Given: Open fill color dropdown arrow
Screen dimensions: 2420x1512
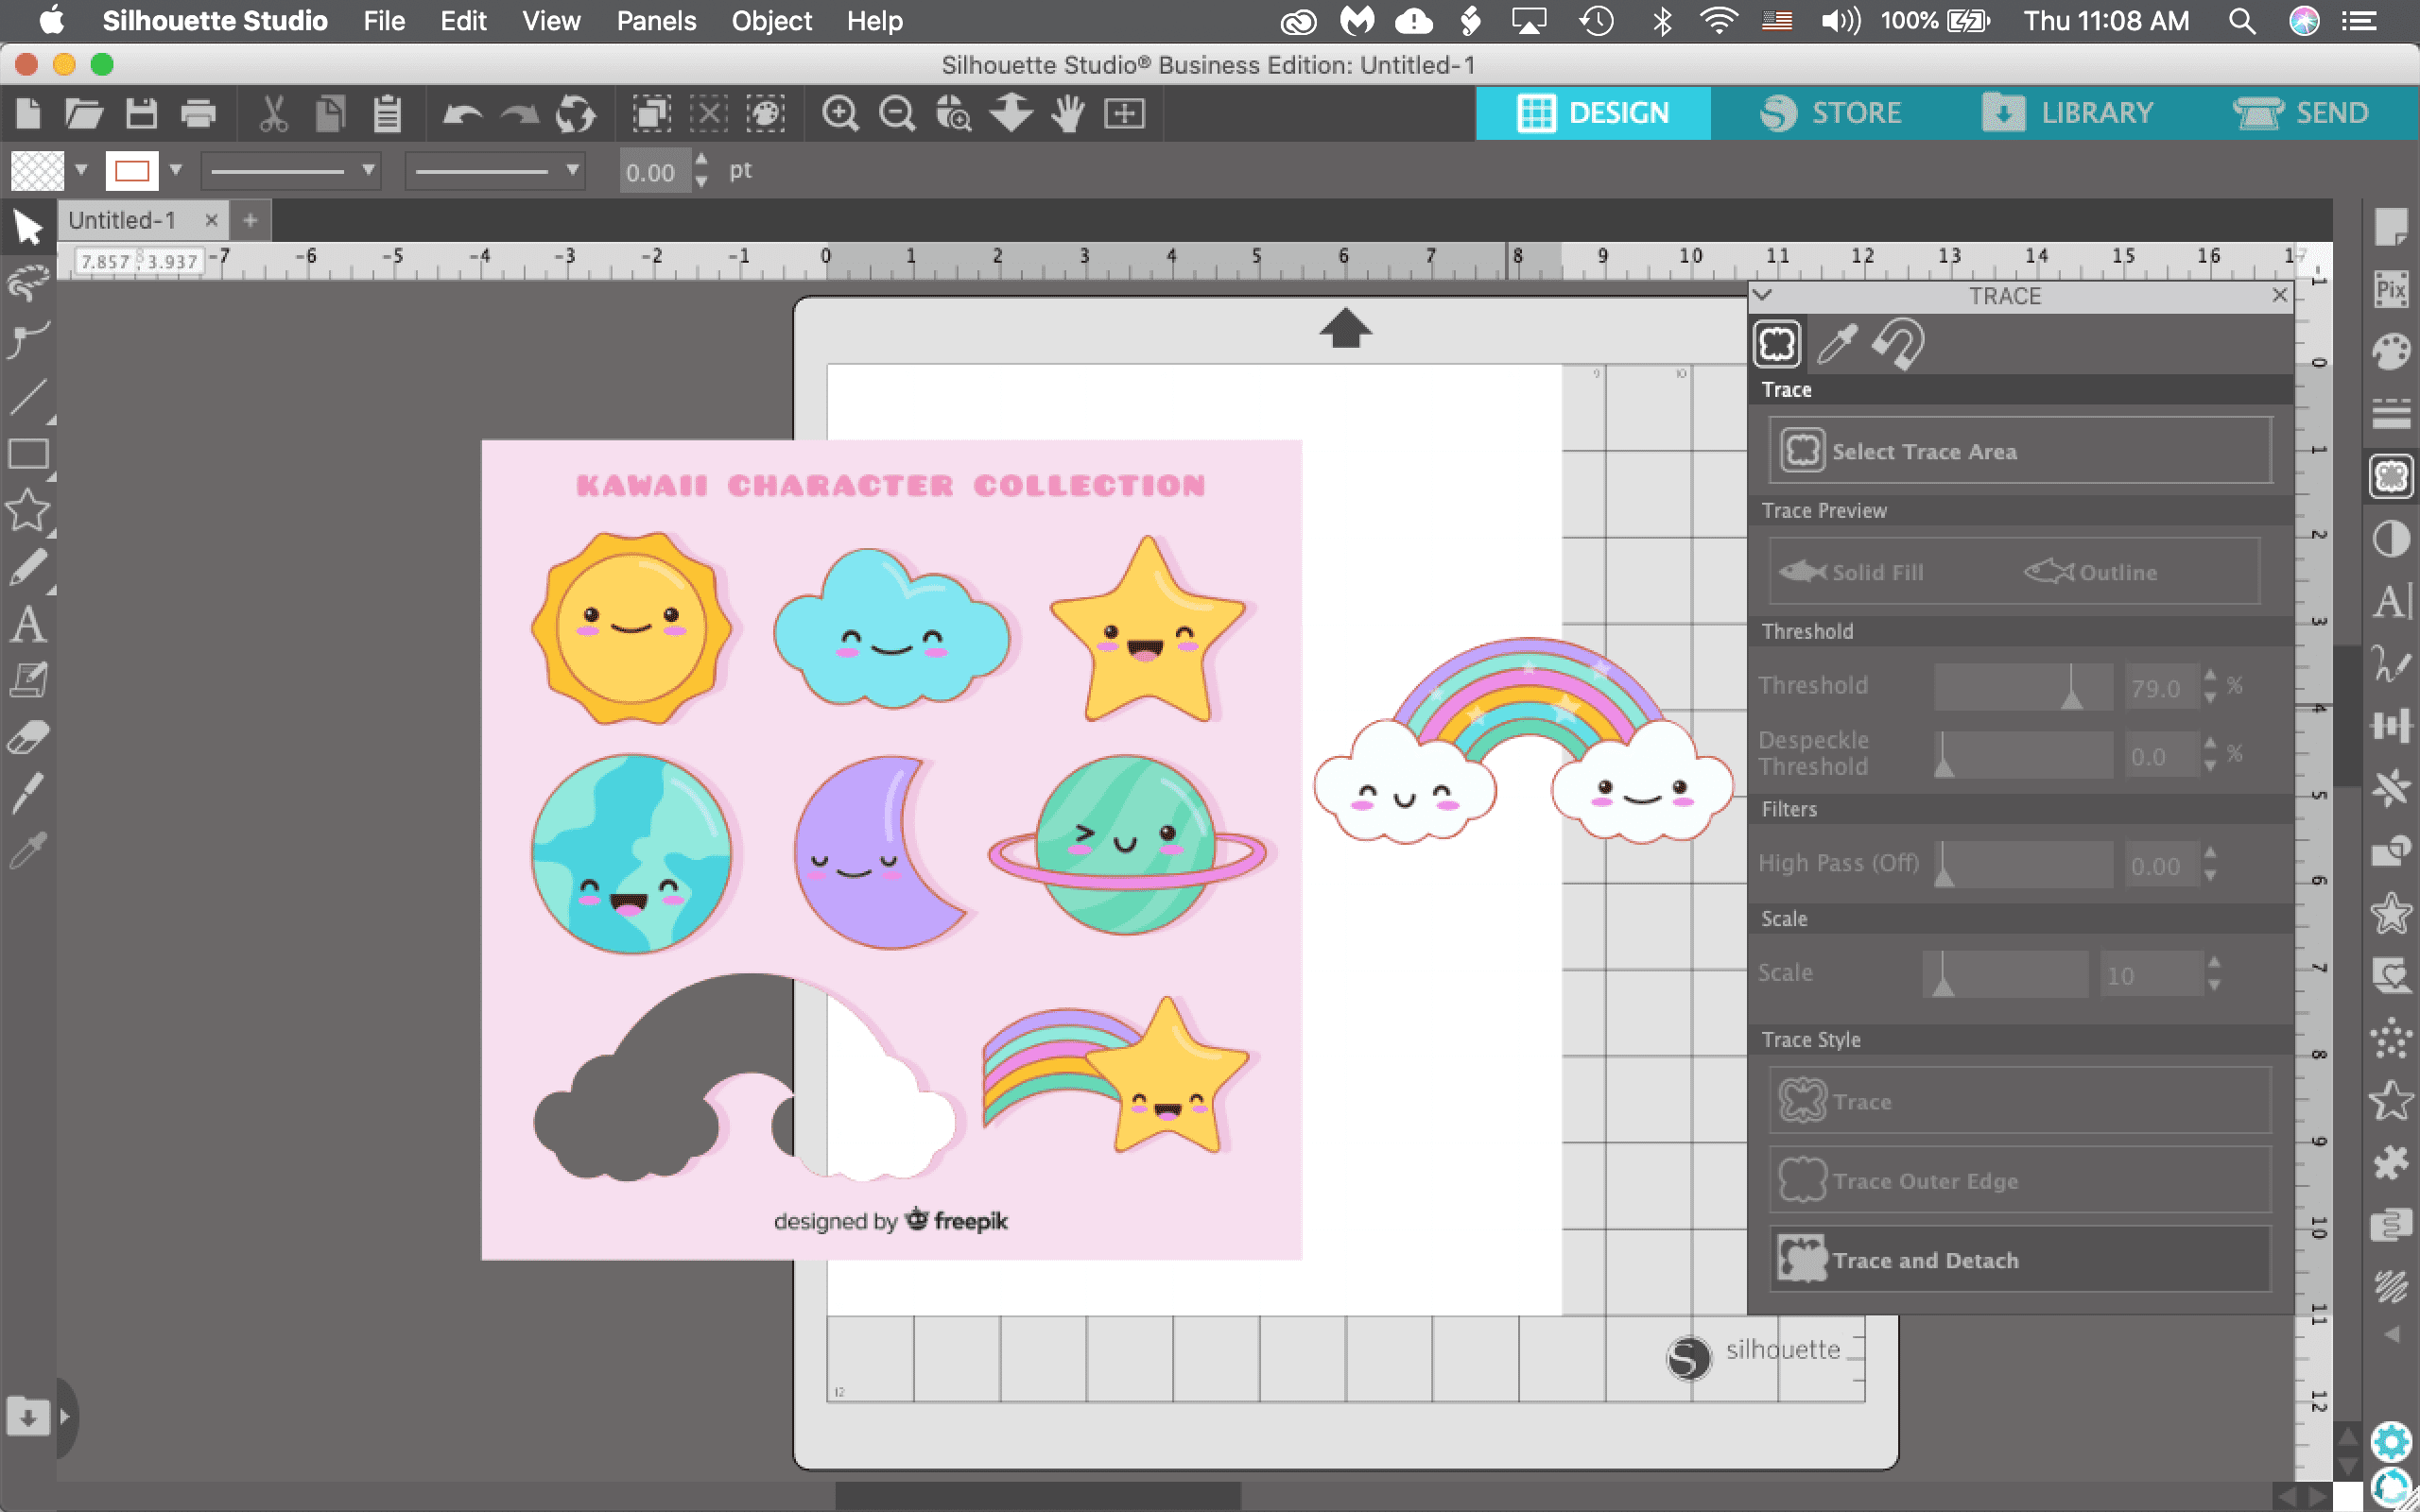Looking at the screenshot, I should pos(82,170).
